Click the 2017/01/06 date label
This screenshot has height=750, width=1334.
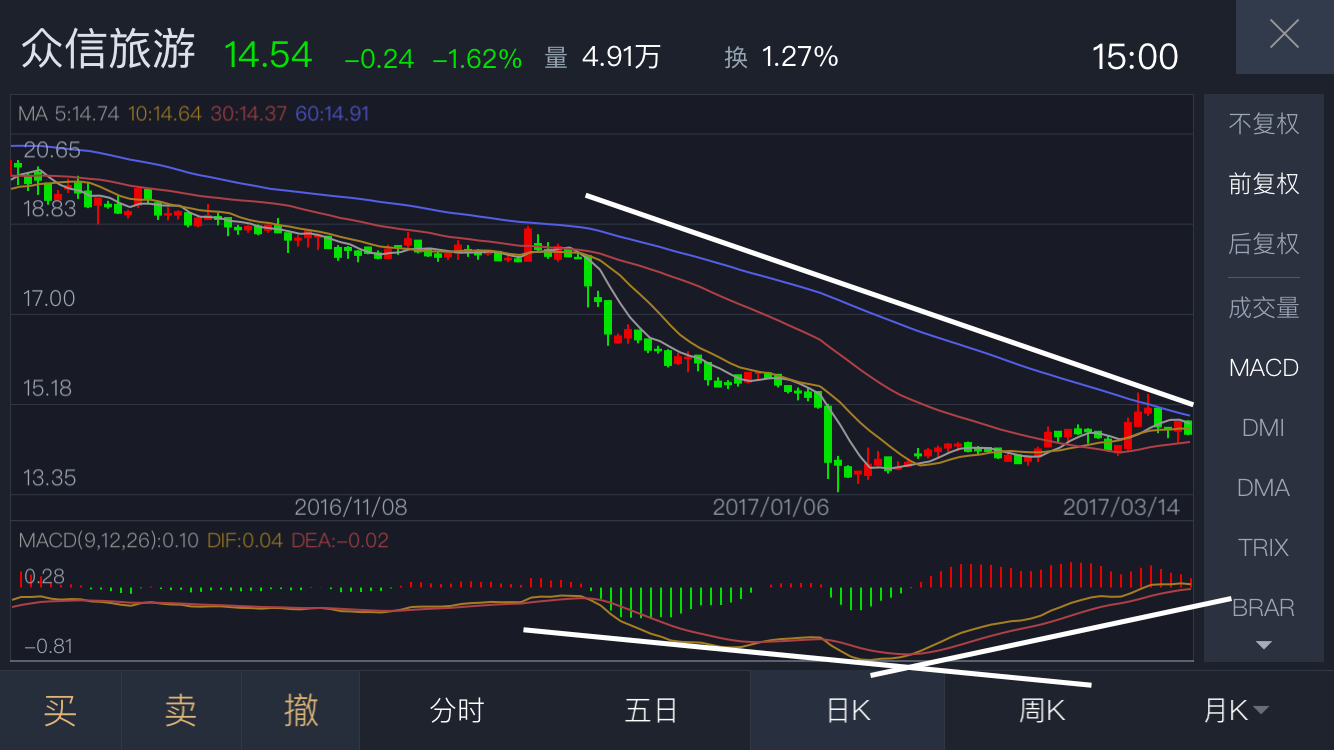771,507
